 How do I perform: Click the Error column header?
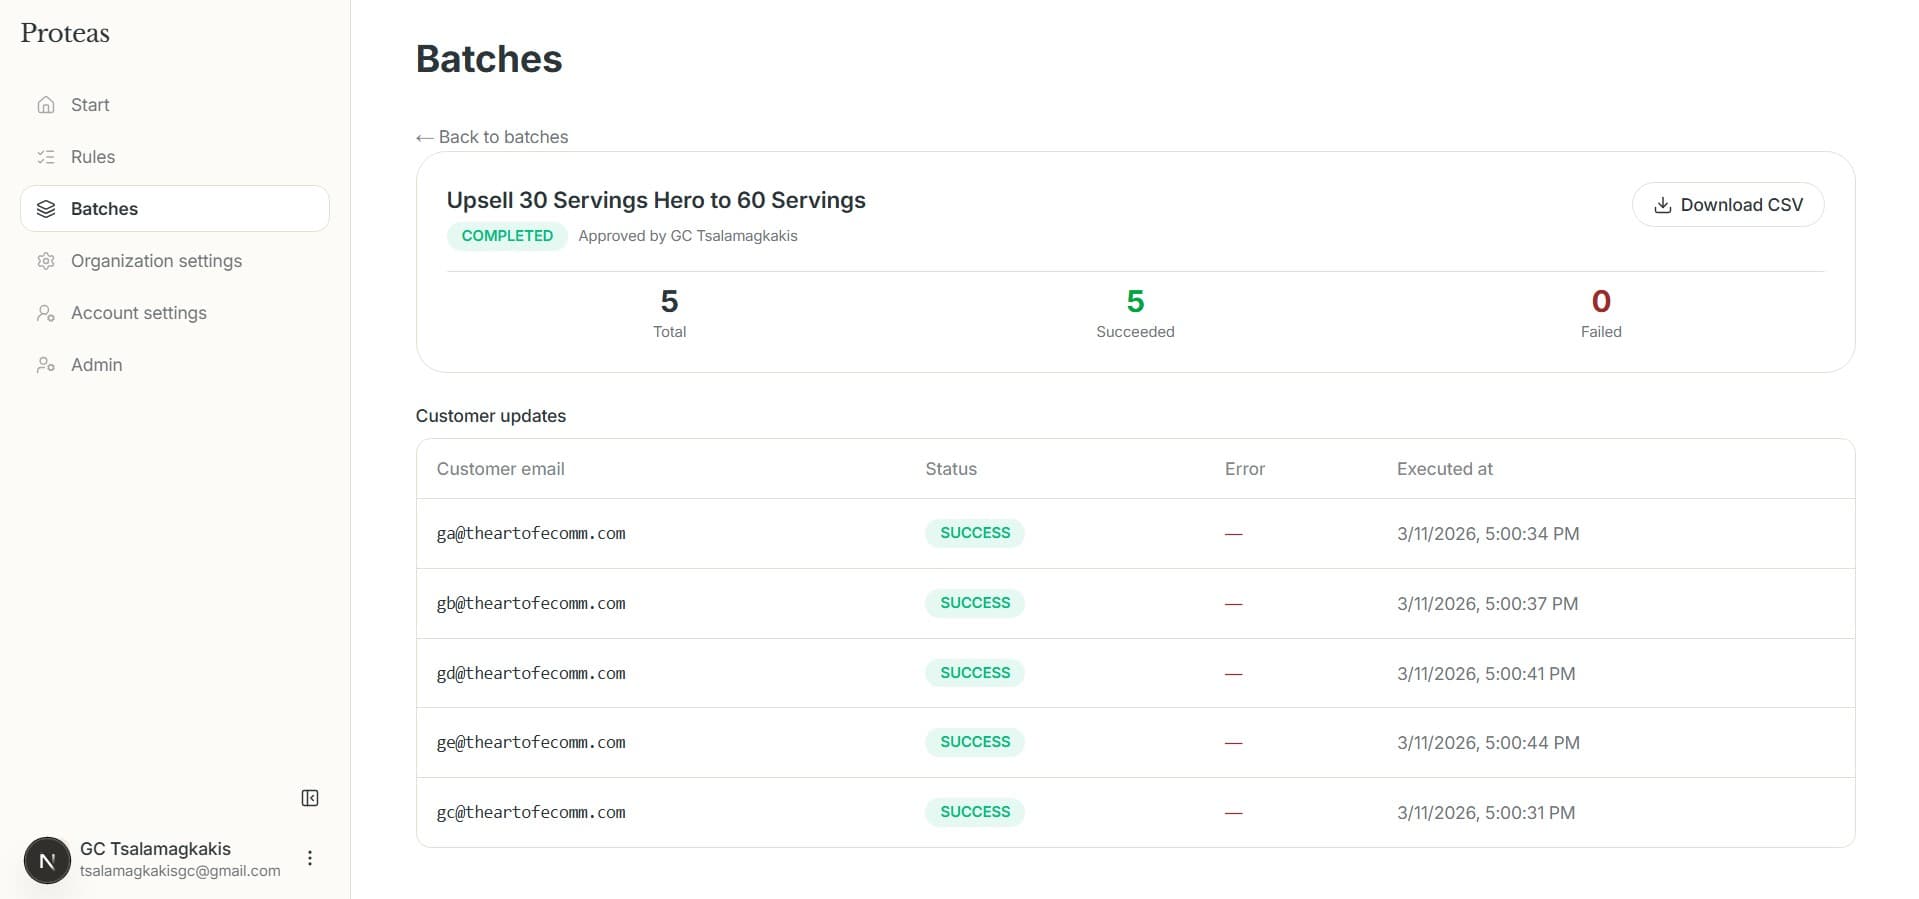pos(1245,469)
